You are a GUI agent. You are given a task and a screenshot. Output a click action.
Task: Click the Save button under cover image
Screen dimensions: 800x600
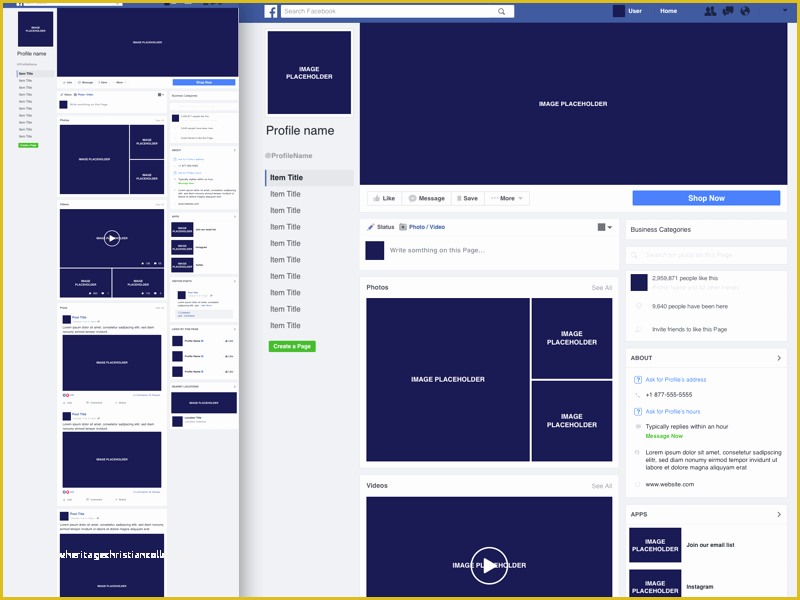(x=467, y=198)
